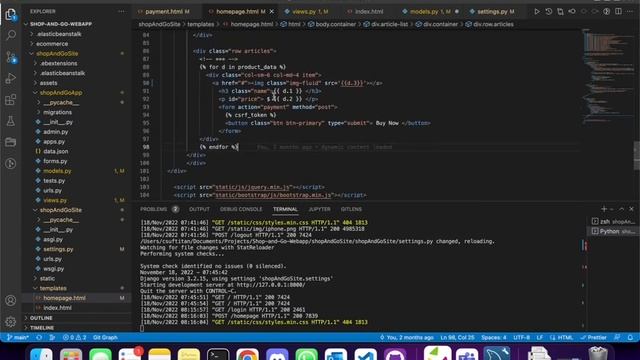Open data.json in the explorer

coord(56,151)
